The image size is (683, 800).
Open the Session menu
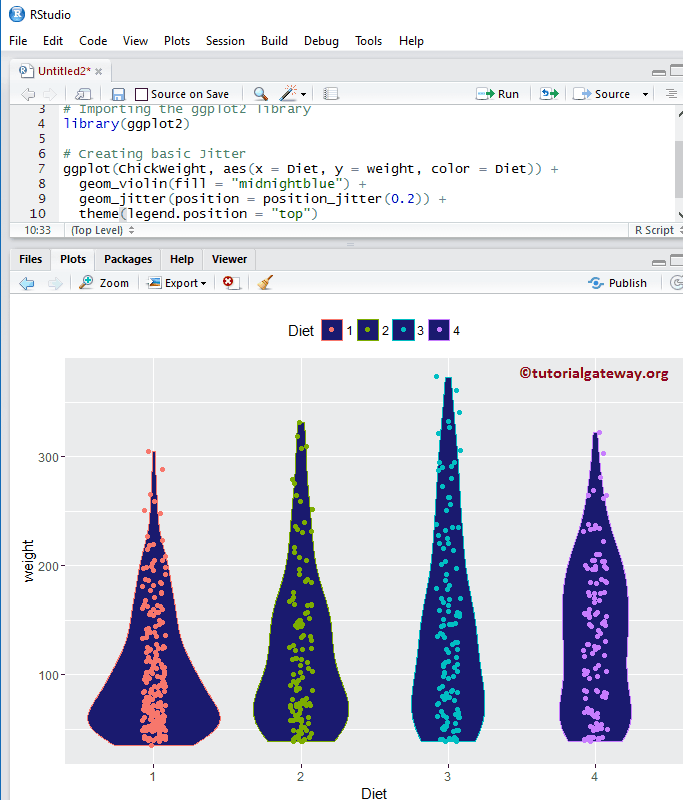[225, 41]
